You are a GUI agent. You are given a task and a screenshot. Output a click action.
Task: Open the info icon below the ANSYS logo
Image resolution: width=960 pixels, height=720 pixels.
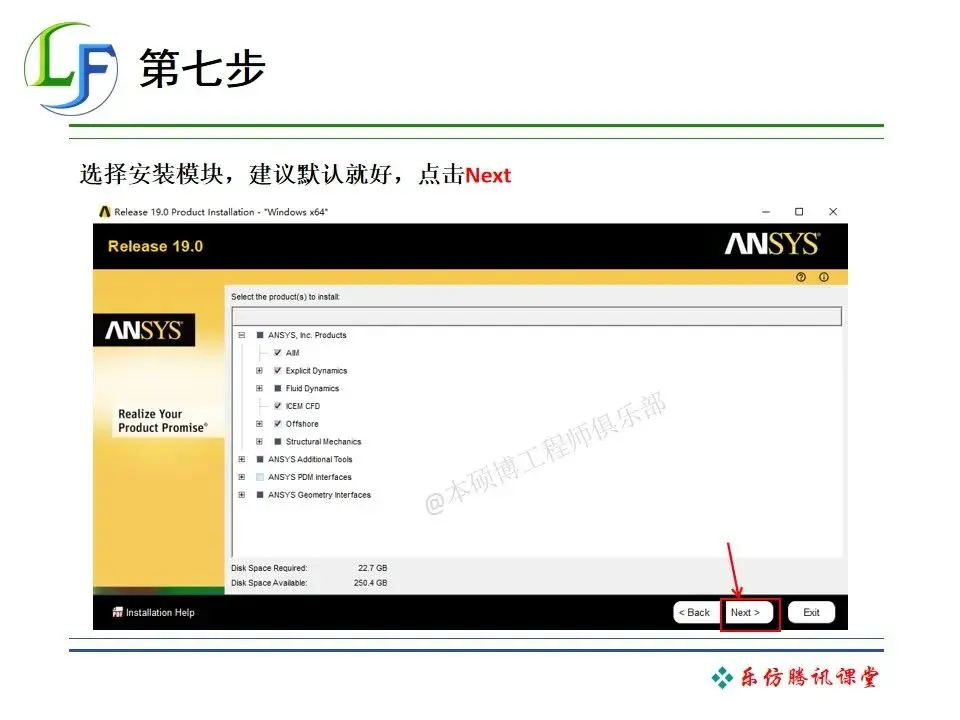(x=824, y=277)
